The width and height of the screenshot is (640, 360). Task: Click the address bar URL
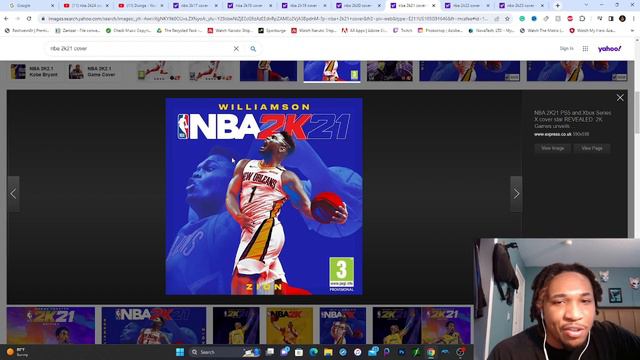tap(267, 19)
